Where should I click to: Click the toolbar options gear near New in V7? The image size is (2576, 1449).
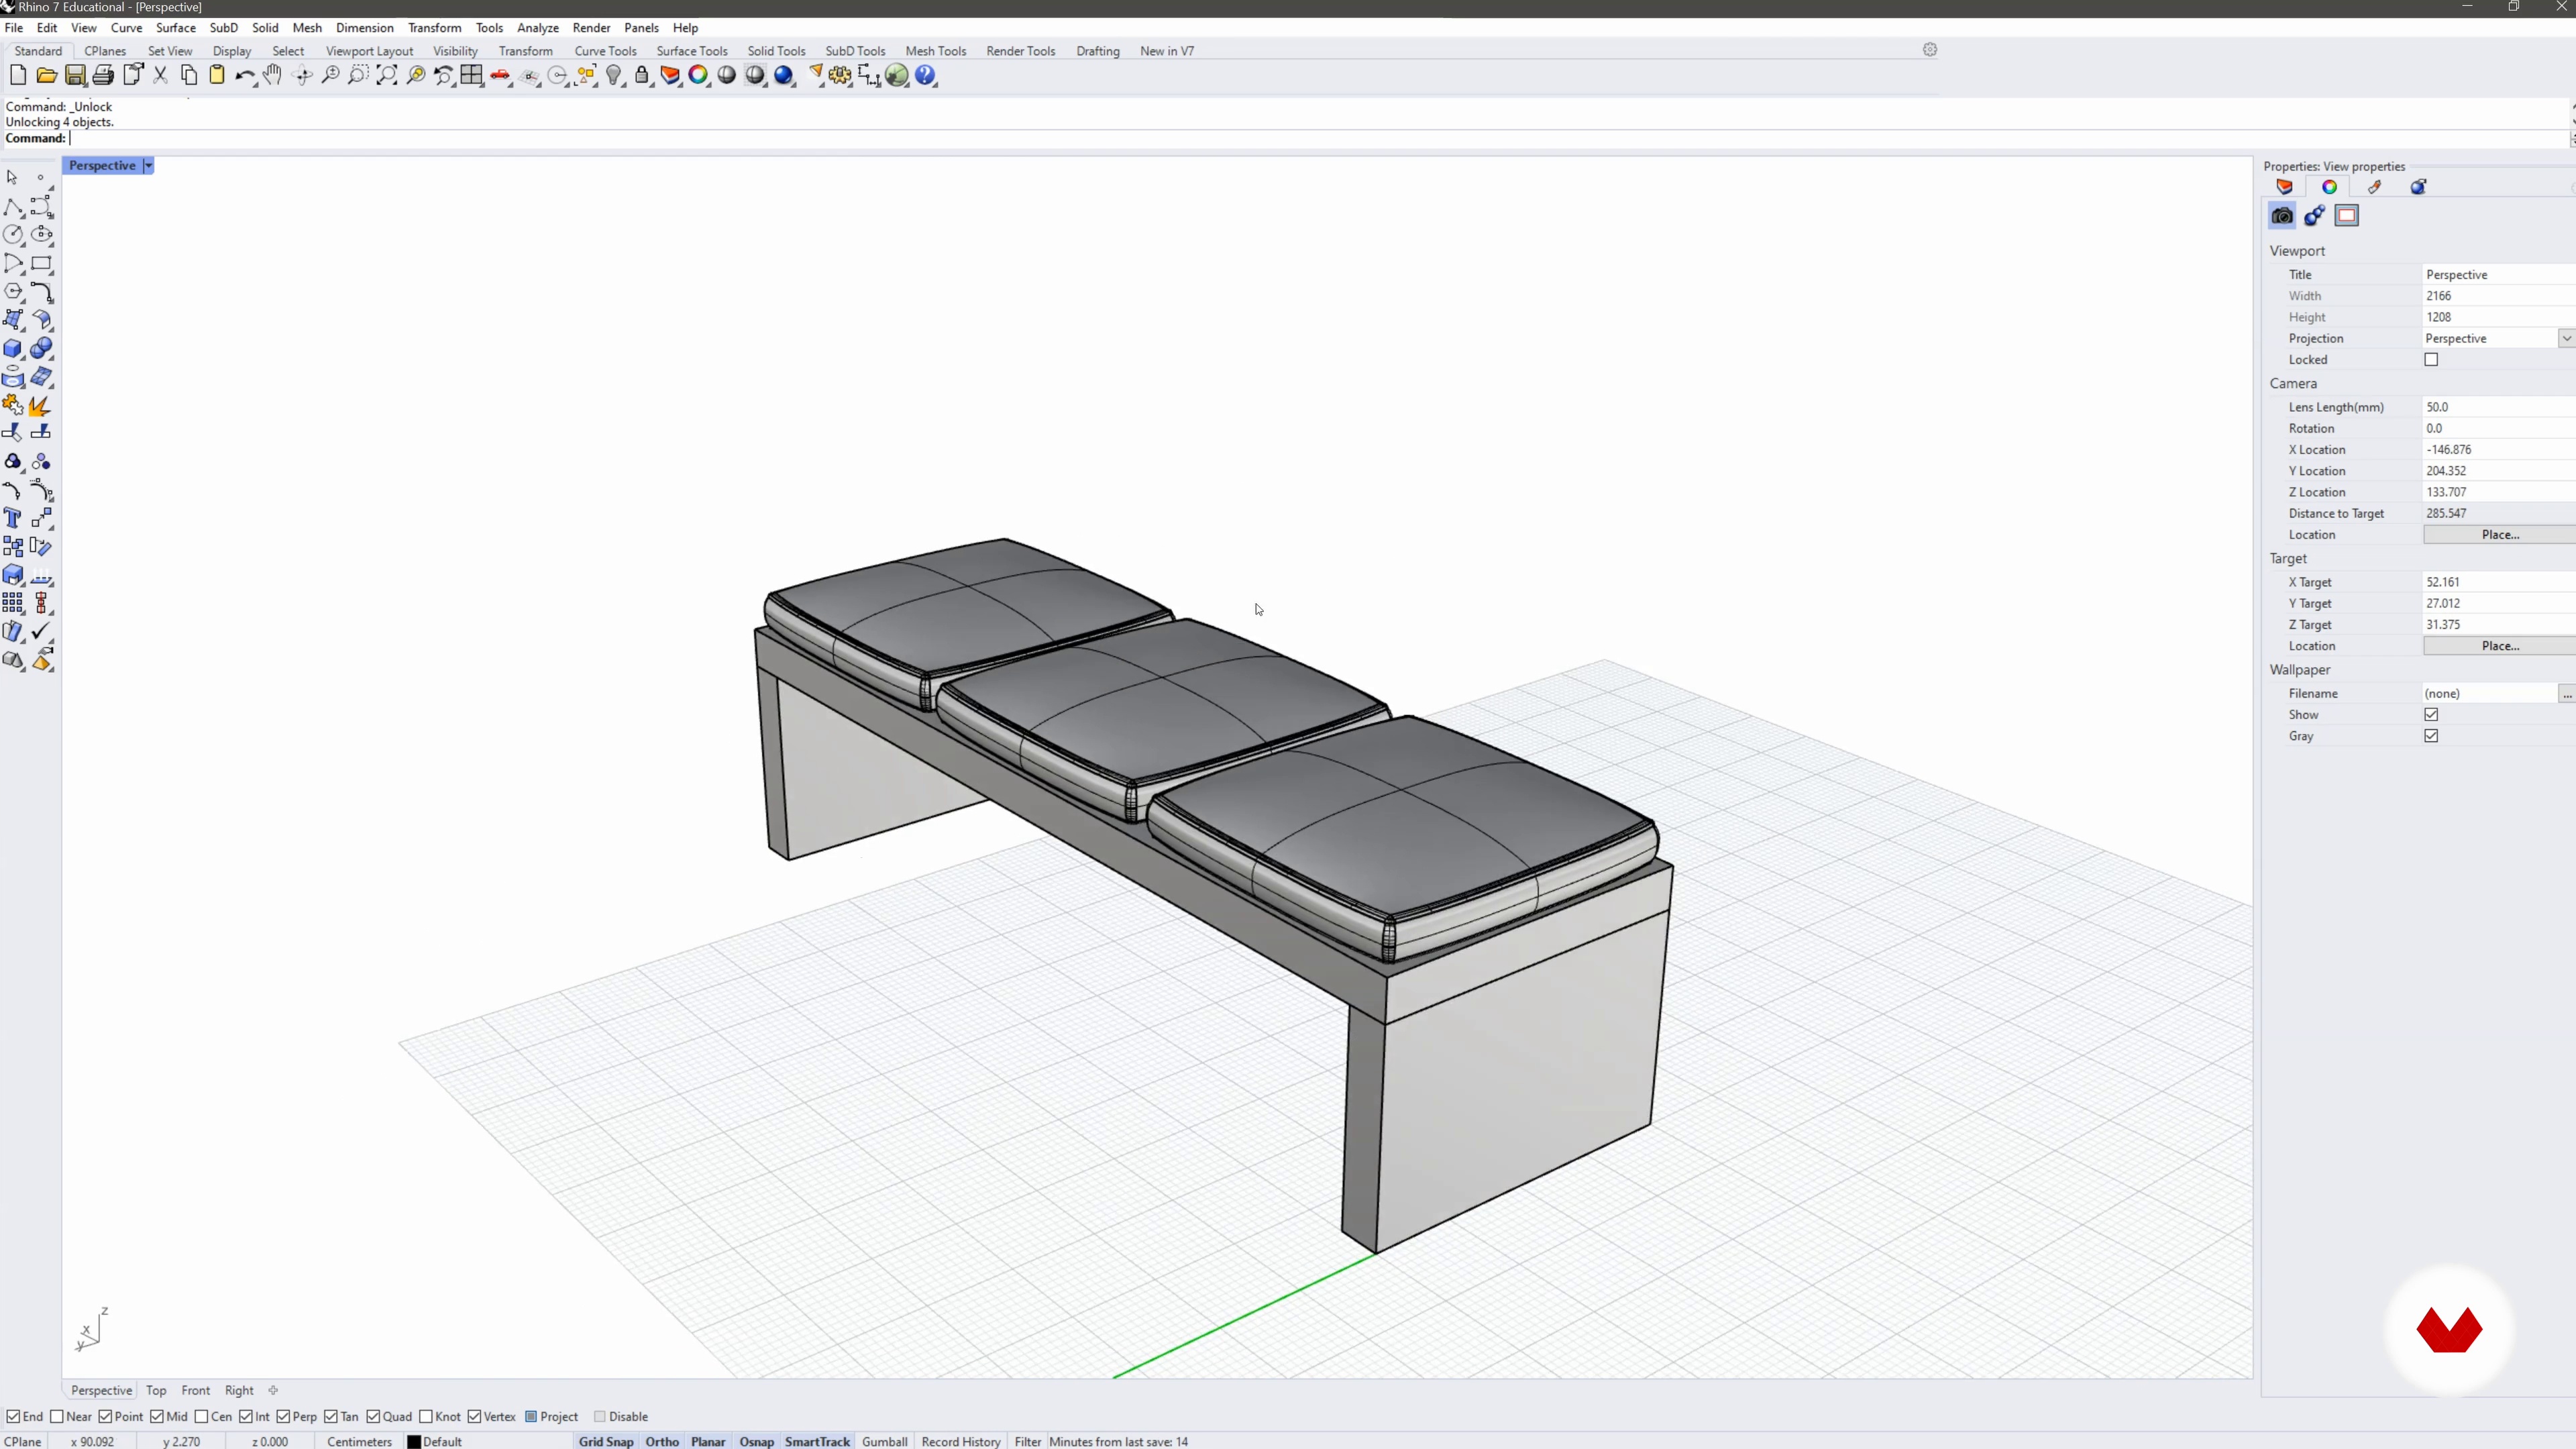tap(1930, 50)
